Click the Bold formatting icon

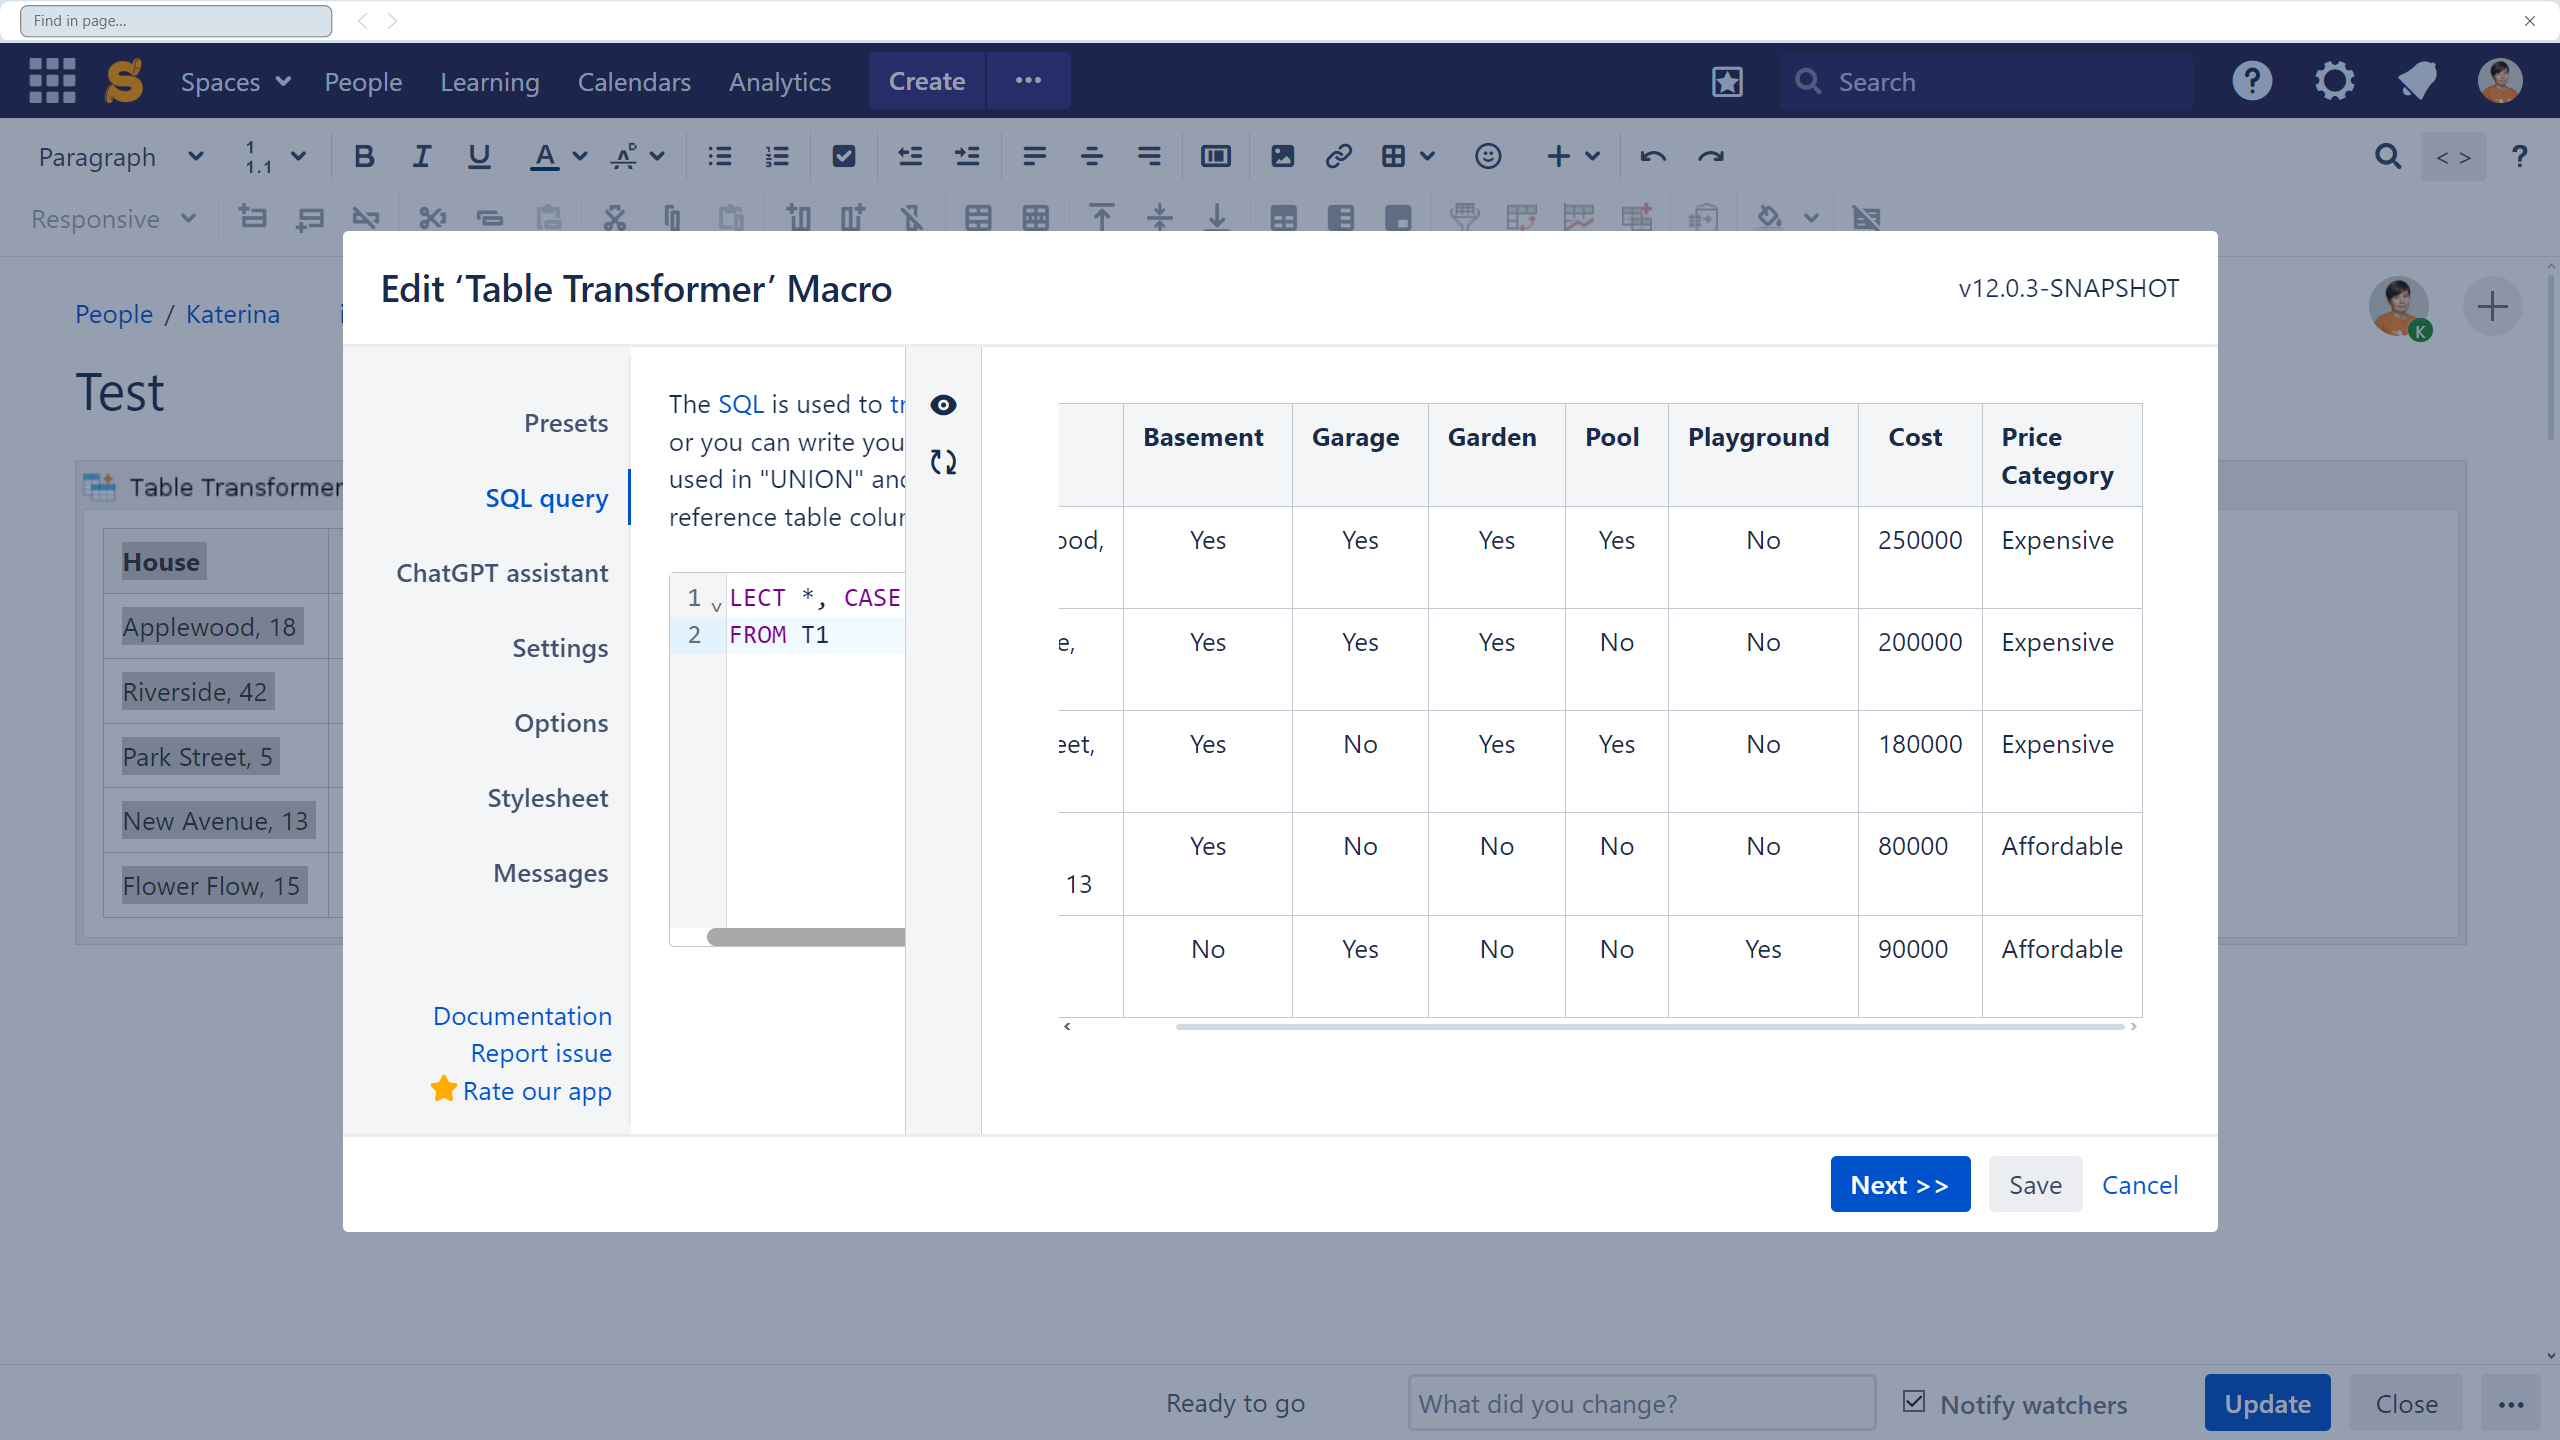(x=364, y=157)
